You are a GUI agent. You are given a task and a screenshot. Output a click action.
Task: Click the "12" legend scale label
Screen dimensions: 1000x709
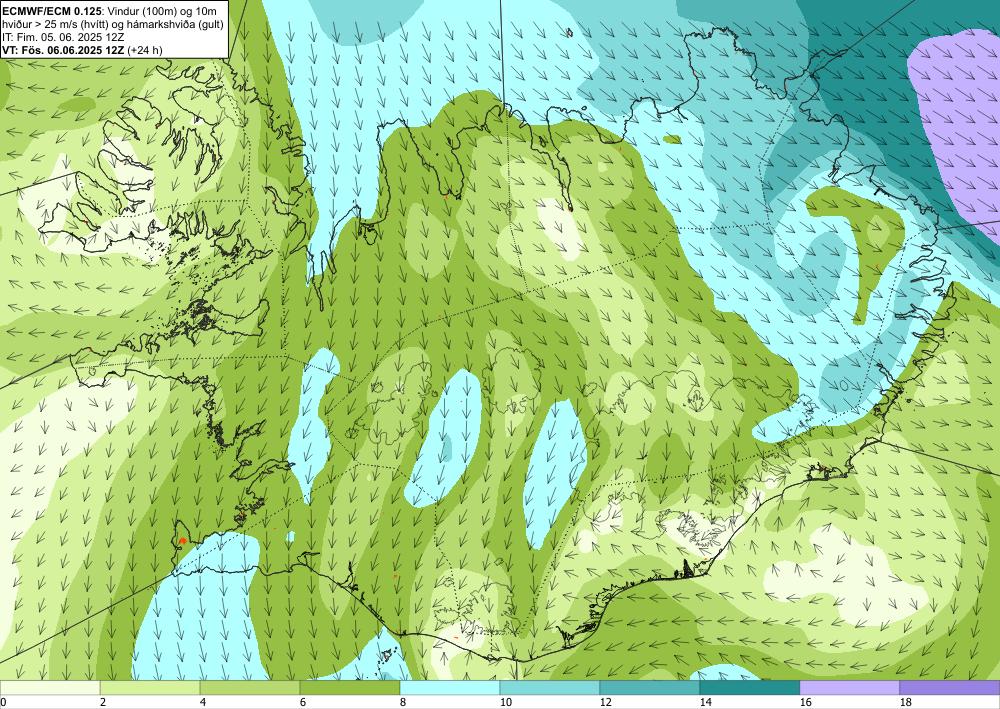click(605, 702)
